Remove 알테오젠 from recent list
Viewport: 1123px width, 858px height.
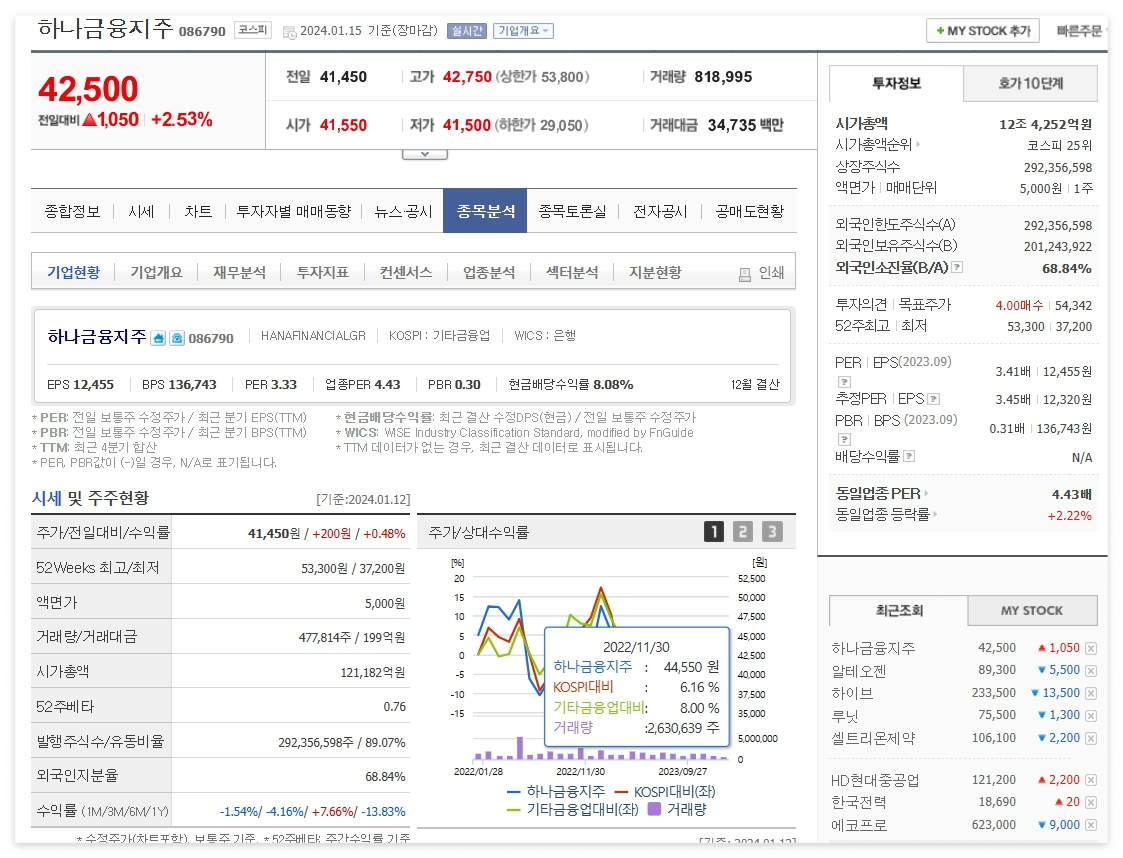point(1091,670)
